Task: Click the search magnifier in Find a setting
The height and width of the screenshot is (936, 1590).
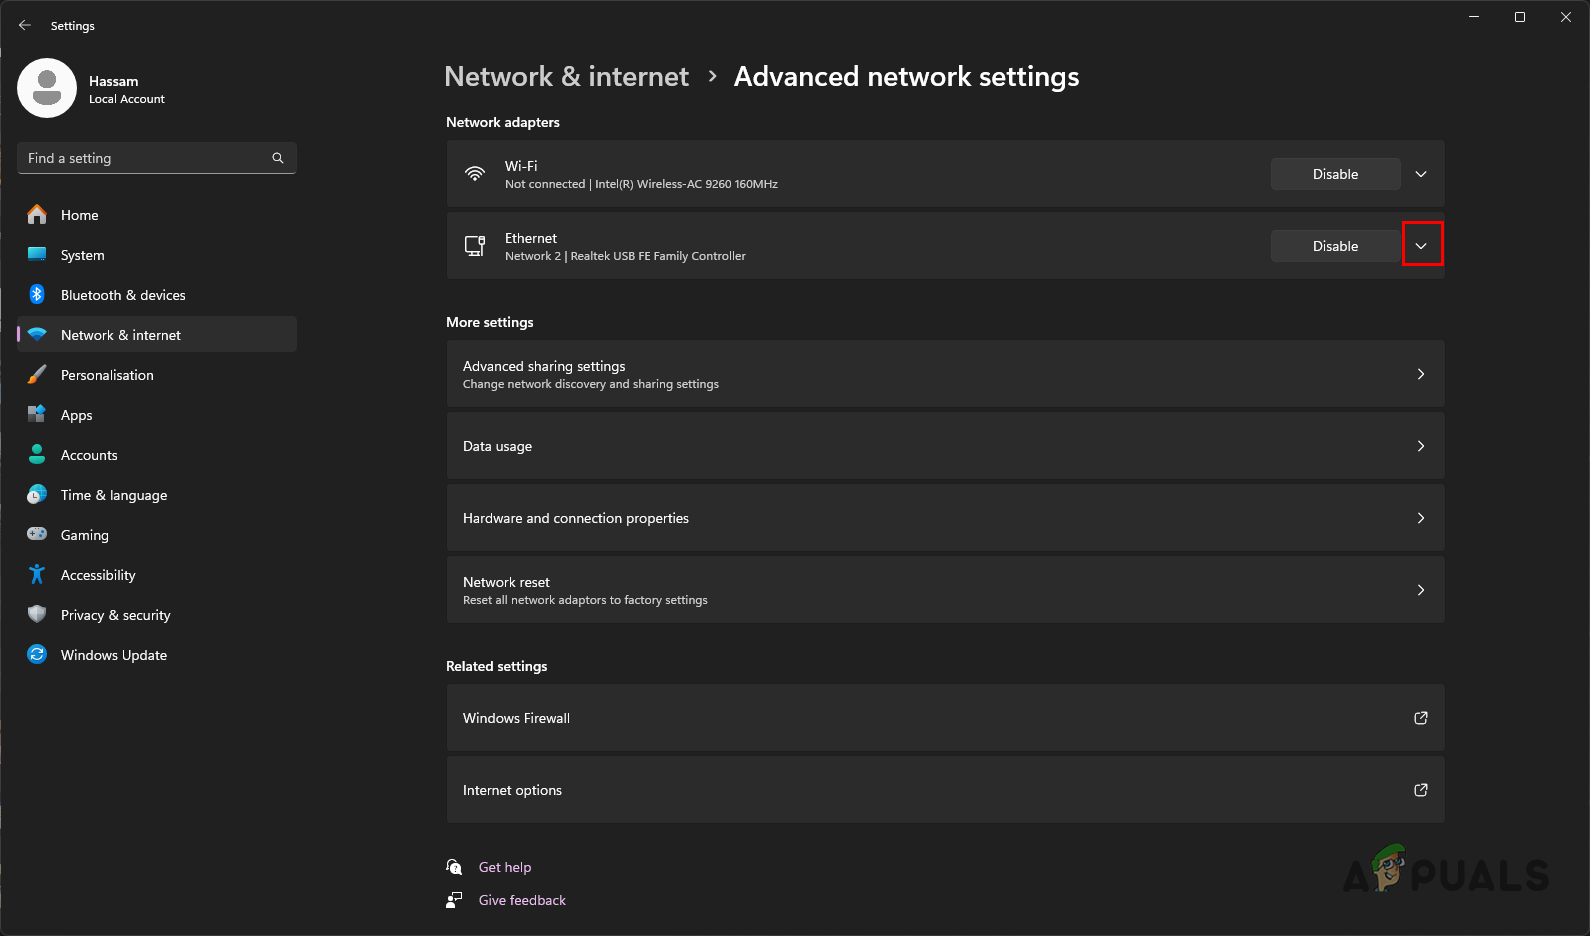Action: [277, 158]
